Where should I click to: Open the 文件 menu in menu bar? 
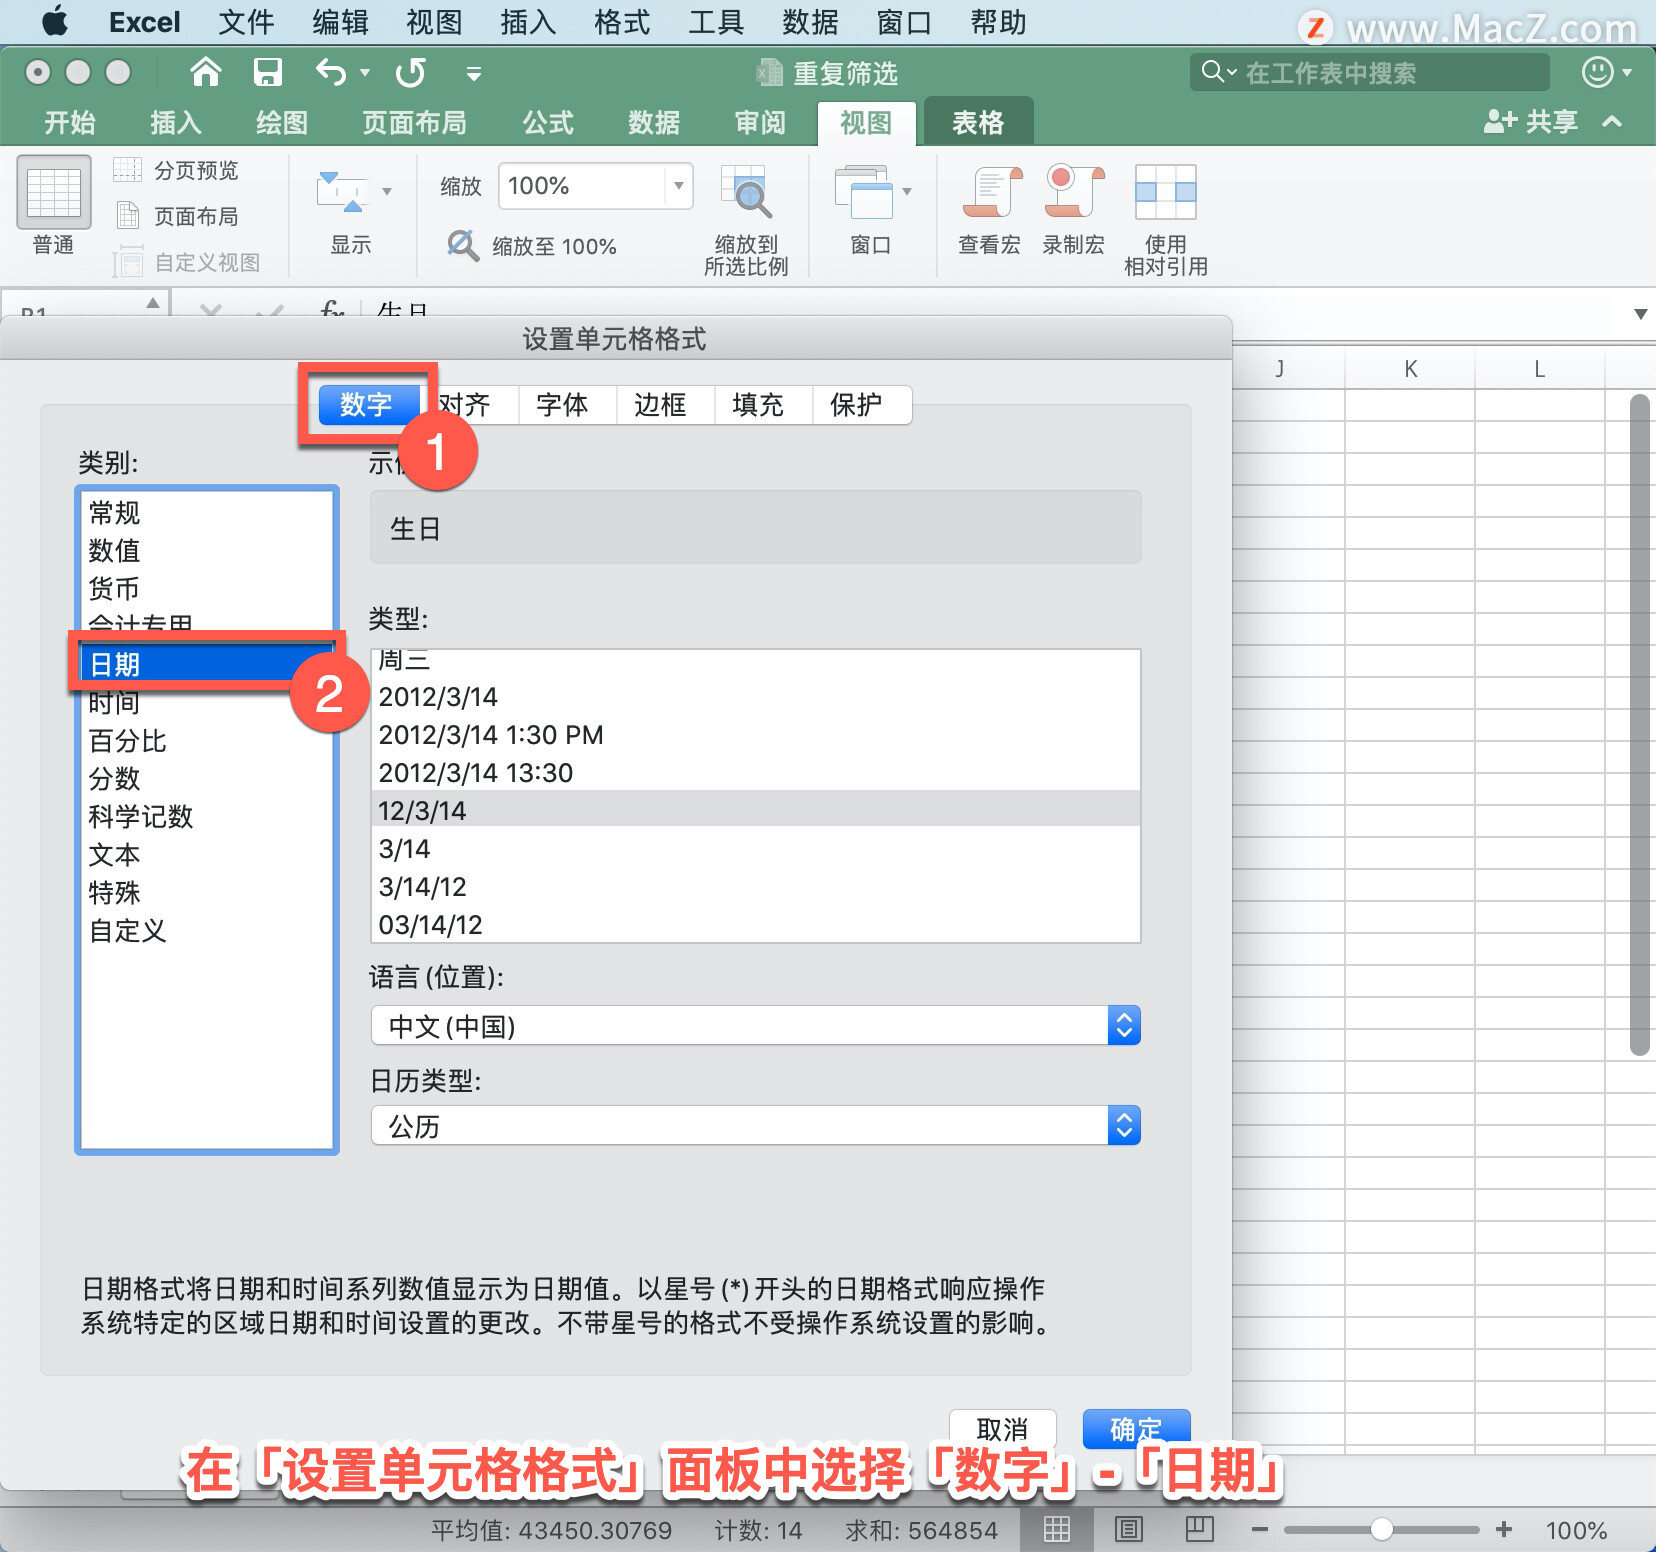tap(246, 22)
